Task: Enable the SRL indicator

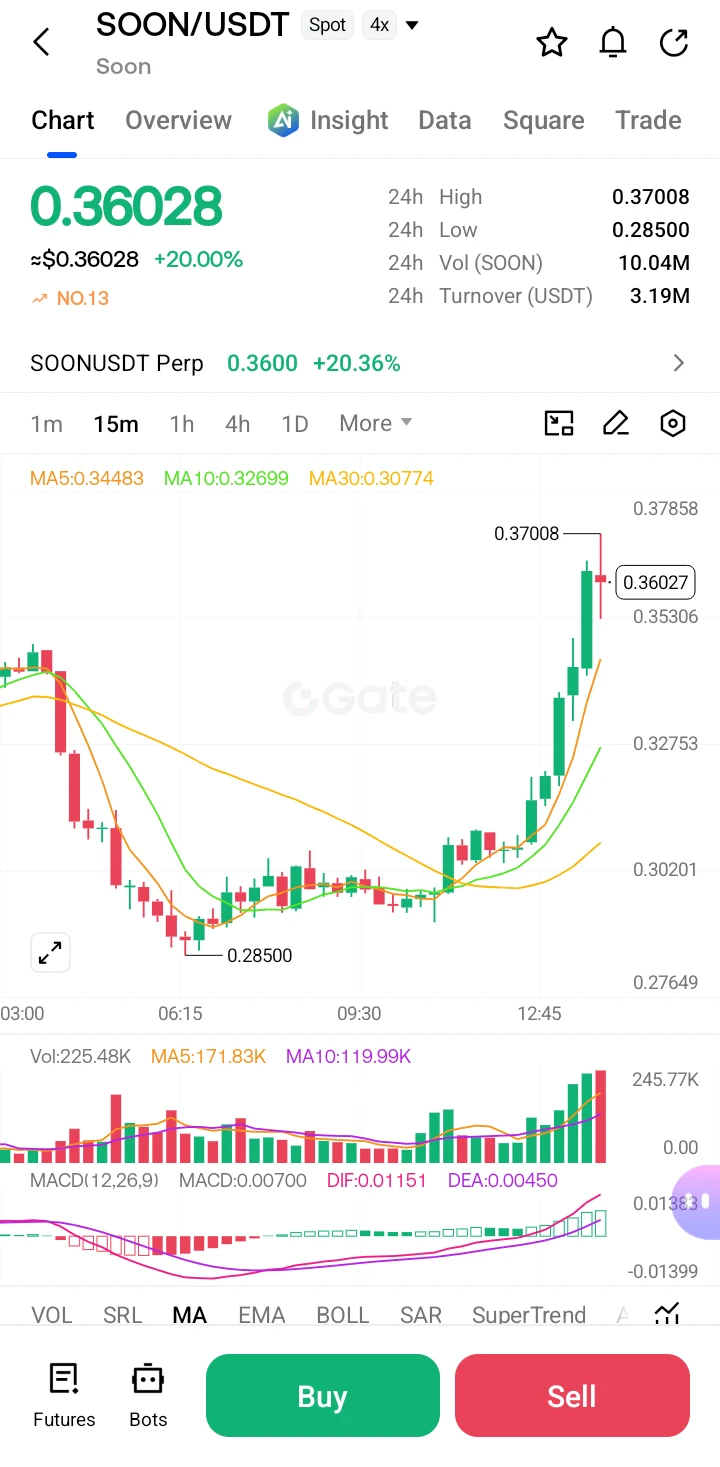Action: (x=122, y=1314)
